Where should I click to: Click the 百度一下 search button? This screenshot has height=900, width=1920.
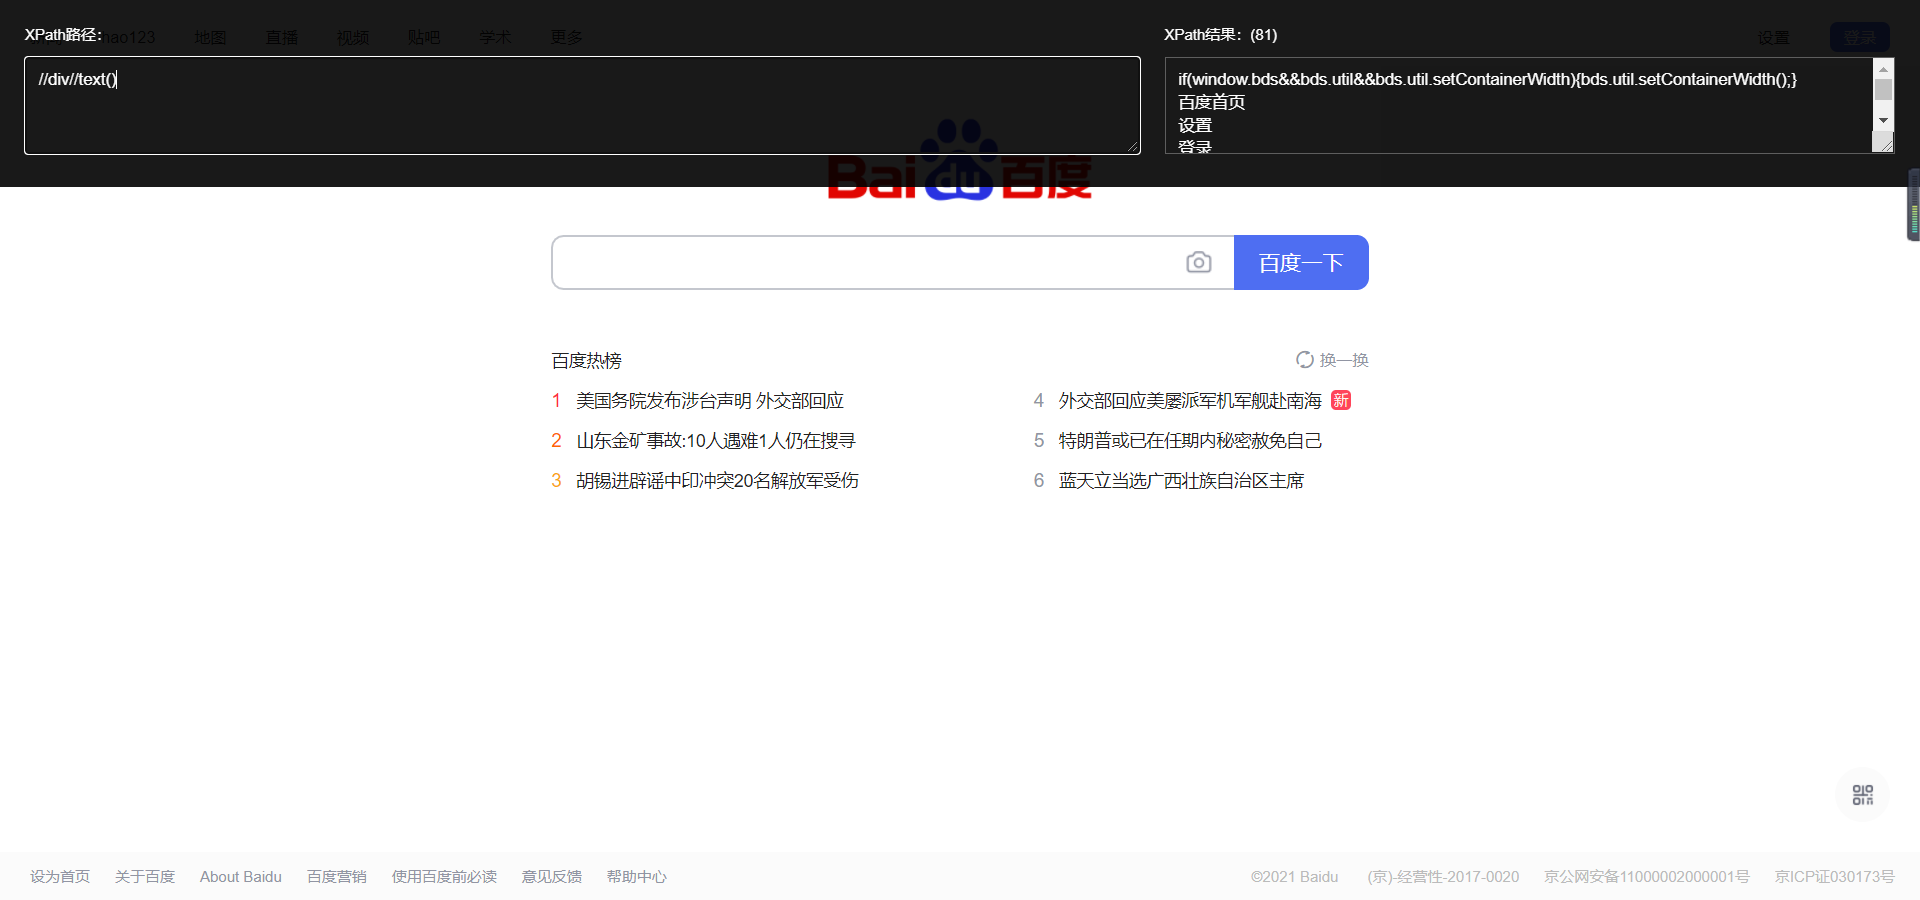(1301, 262)
